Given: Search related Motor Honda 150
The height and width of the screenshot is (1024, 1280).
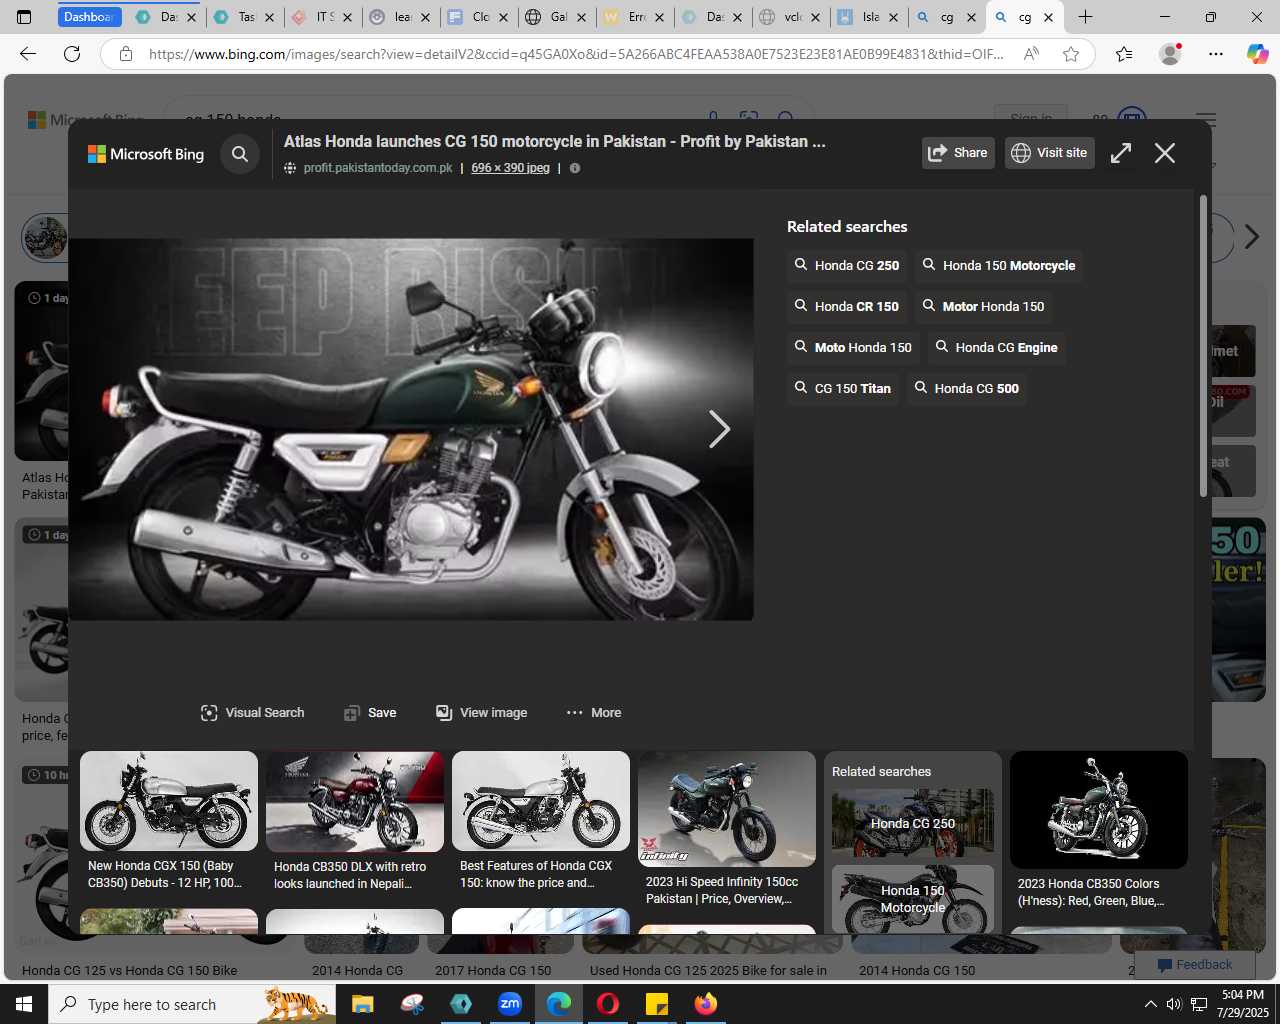Looking at the screenshot, I should (983, 306).
